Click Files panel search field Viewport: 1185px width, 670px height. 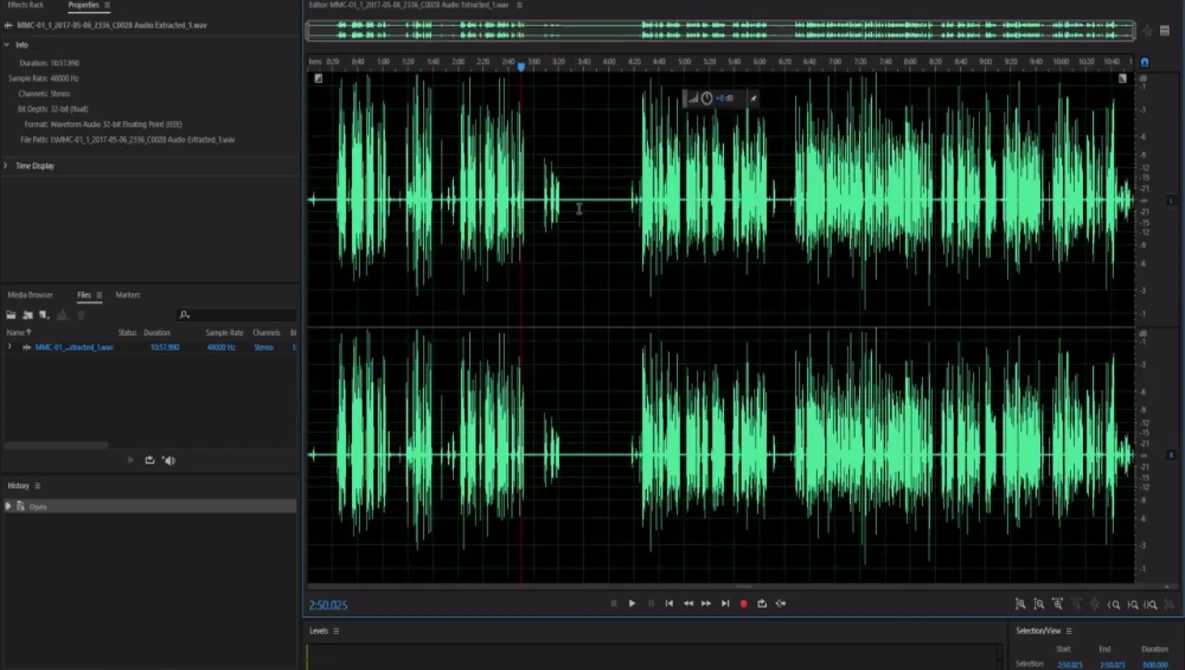(237, 314)
